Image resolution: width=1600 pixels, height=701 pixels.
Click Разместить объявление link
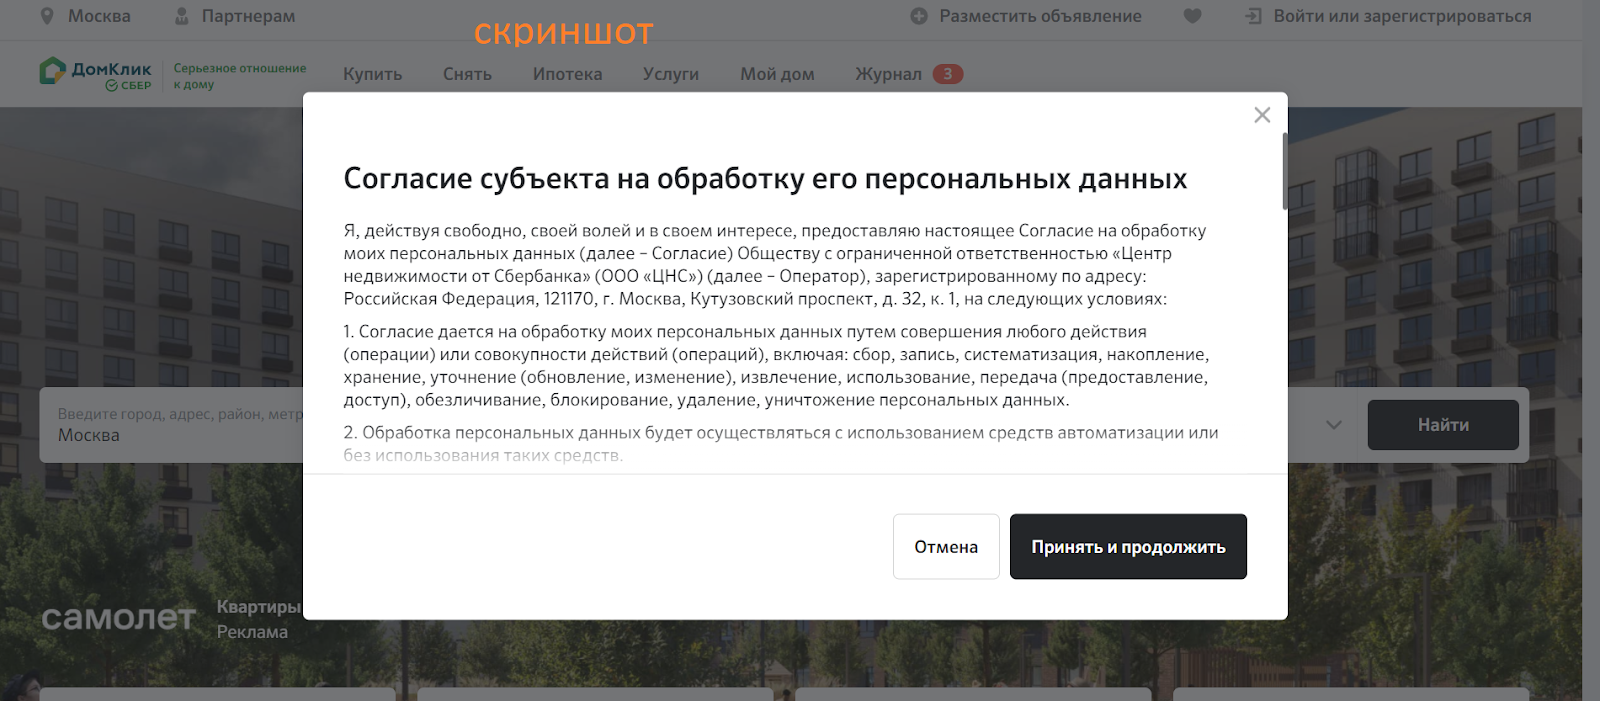(1040, 16)
